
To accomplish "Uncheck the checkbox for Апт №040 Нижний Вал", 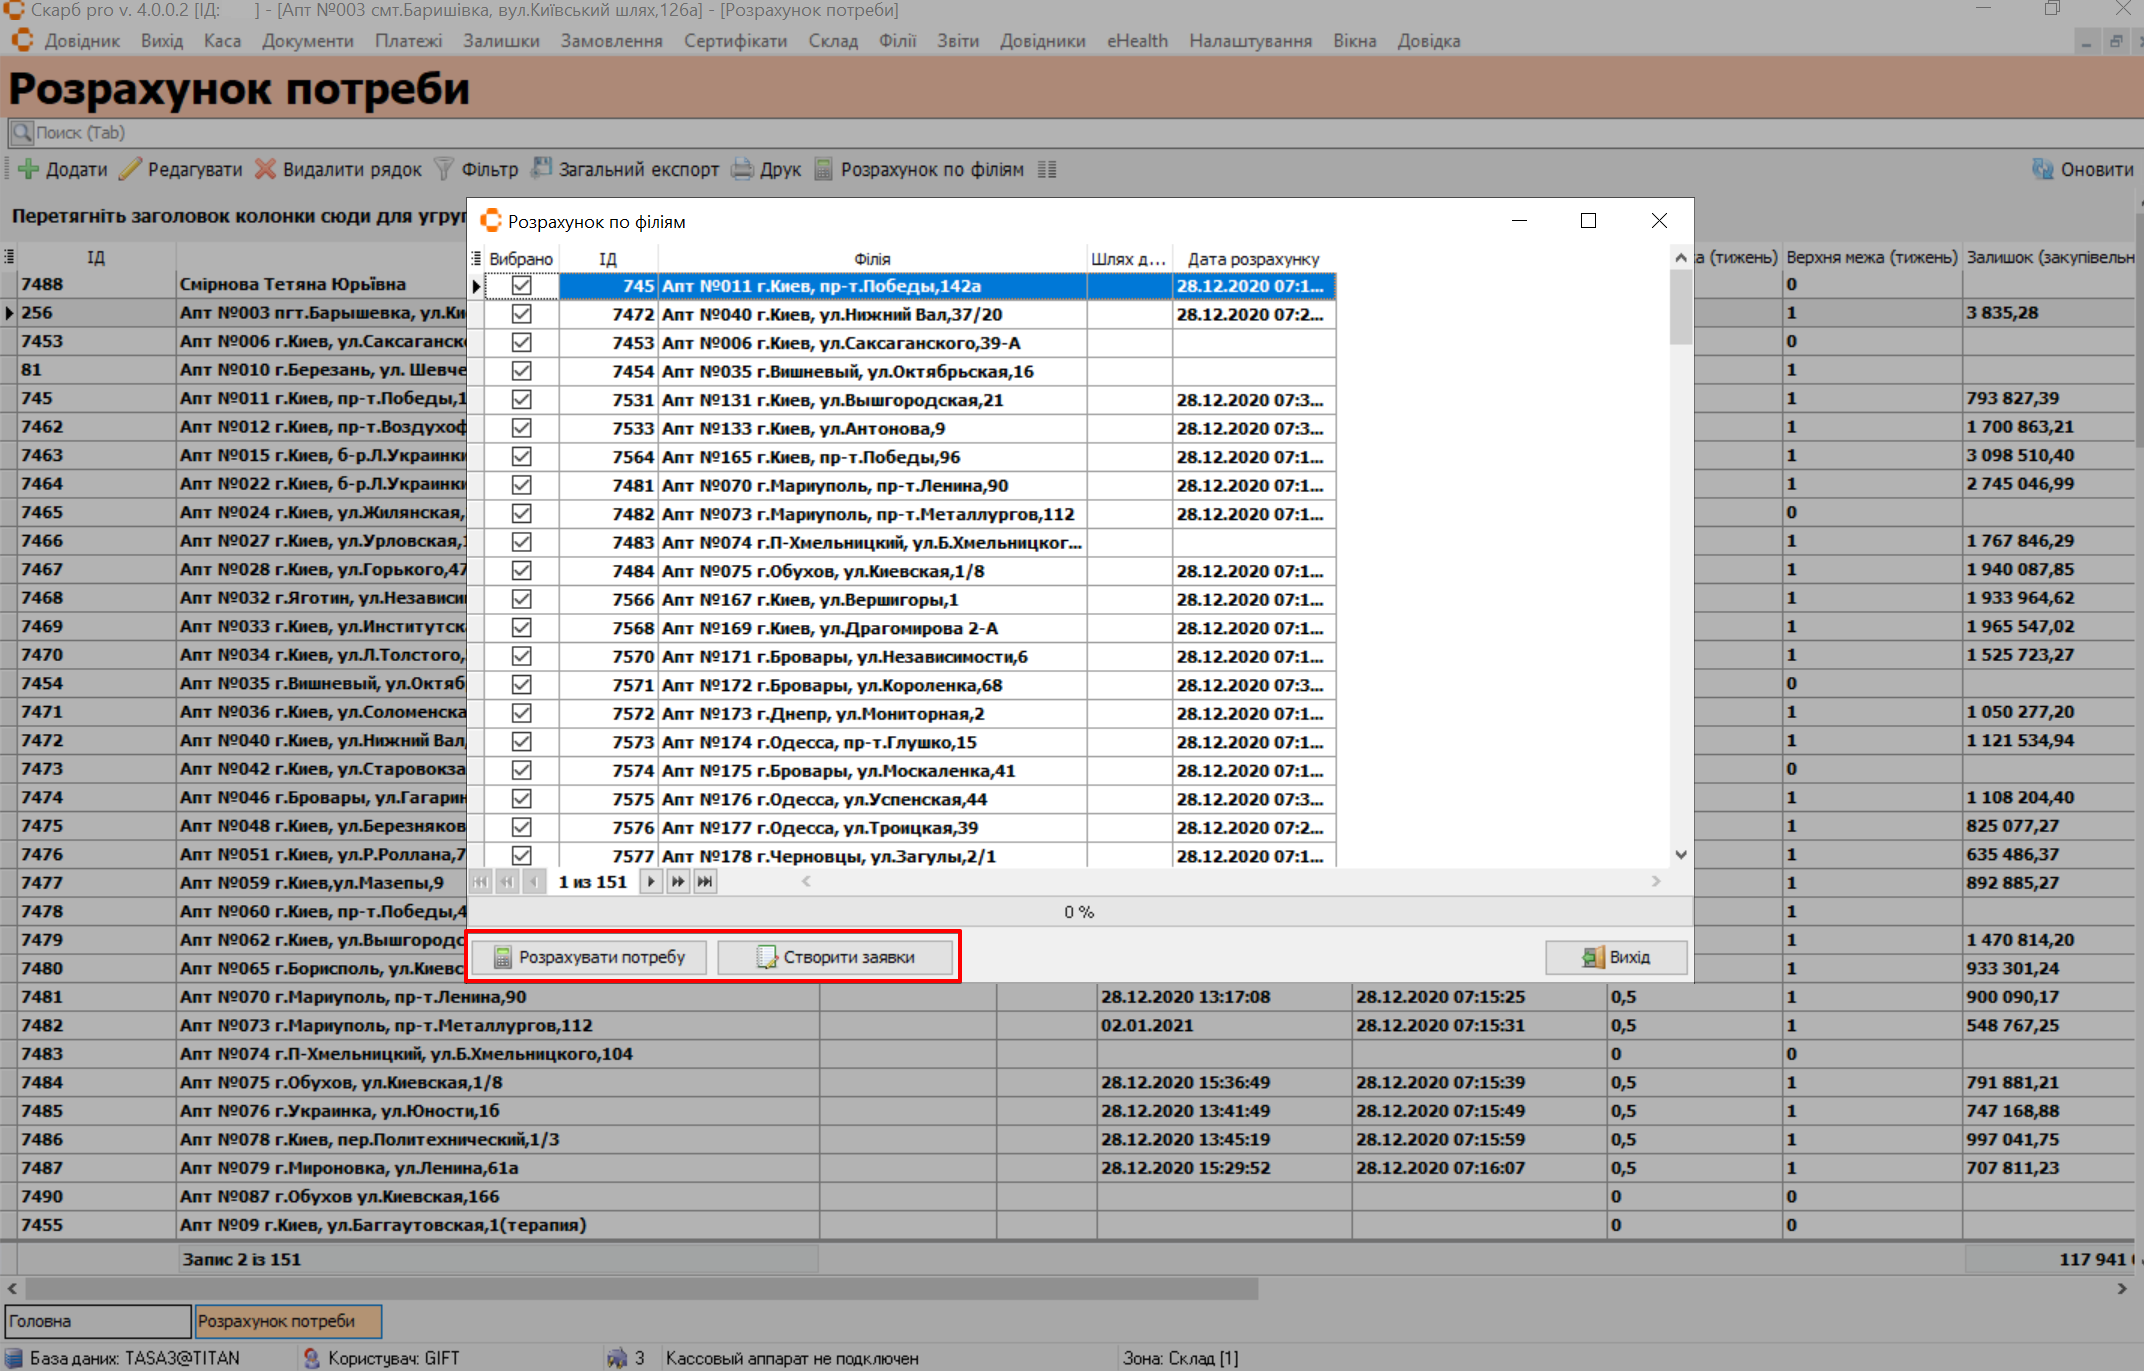I will click(x=521, y=314).
